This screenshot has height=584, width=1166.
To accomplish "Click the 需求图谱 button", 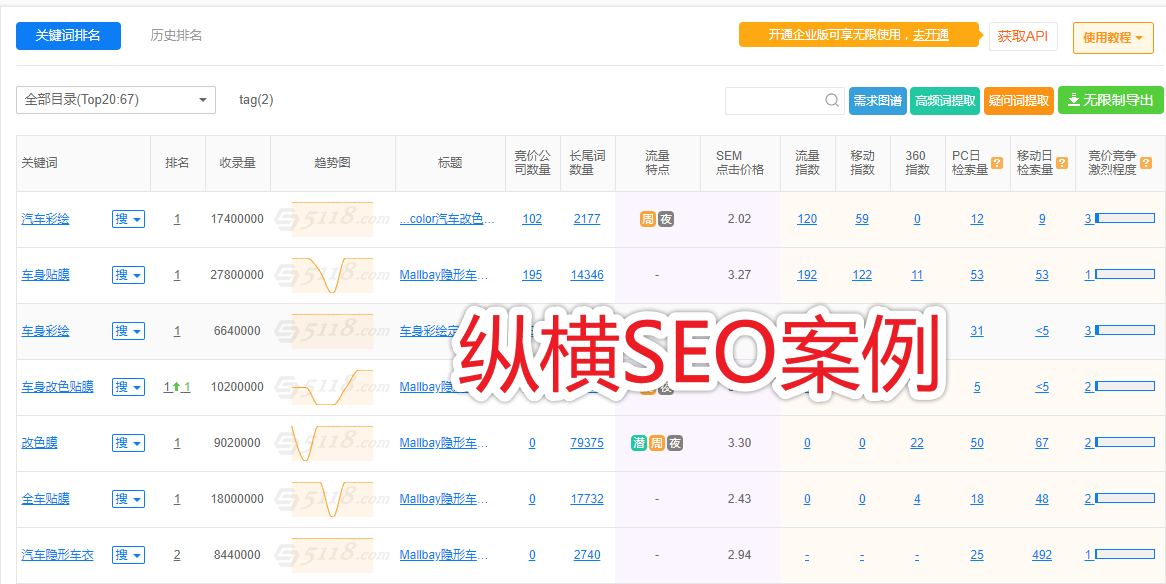I will tap(877, 101).
